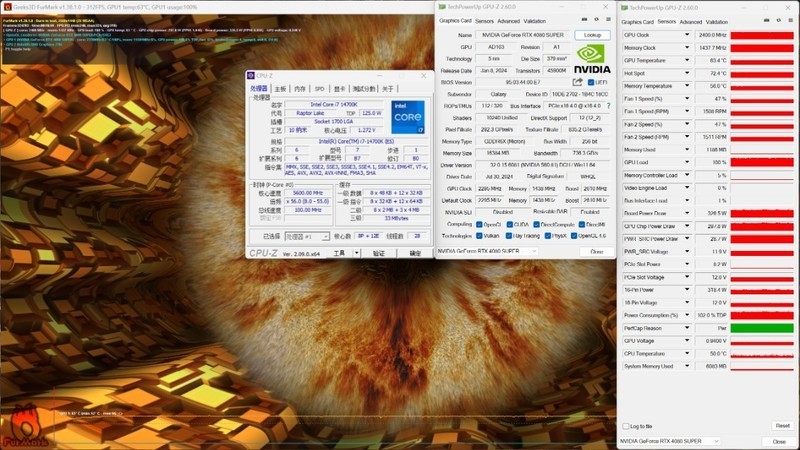Click the GPU-Z Graphics Card window title icon
The height and width of the screenshot is (450, 800).
442,7
